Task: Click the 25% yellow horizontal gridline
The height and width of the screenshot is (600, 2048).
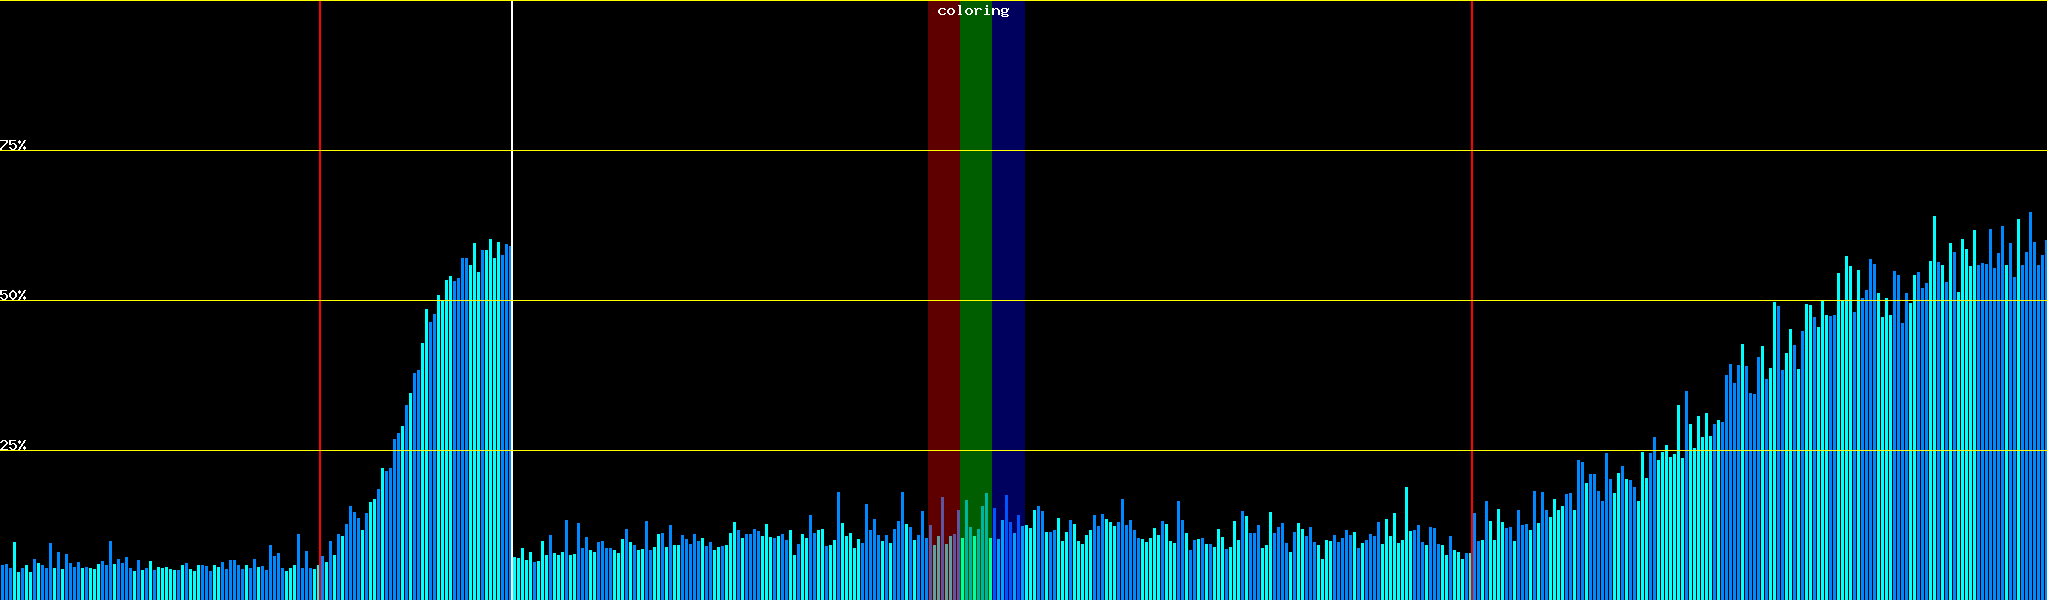Action: pyautogui.click(x=1200, y=451)
